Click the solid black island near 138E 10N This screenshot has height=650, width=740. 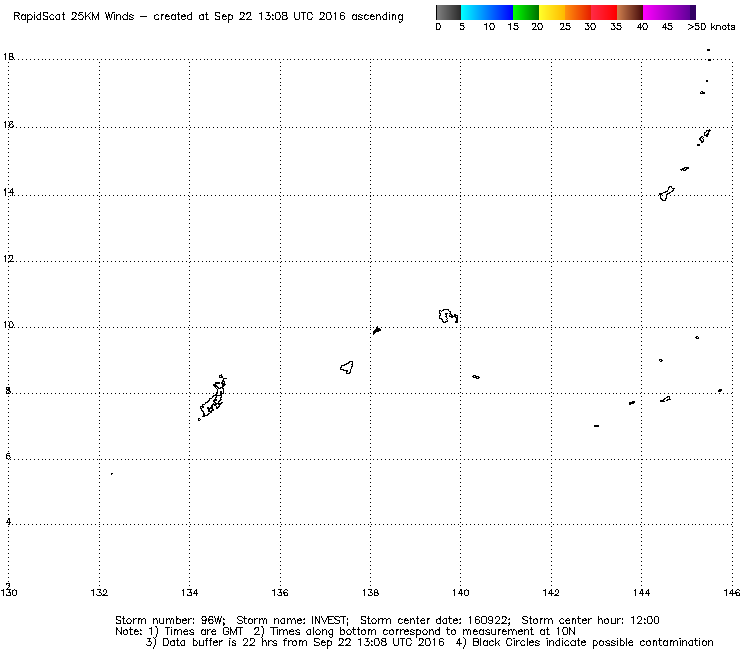tap(377, 330)
